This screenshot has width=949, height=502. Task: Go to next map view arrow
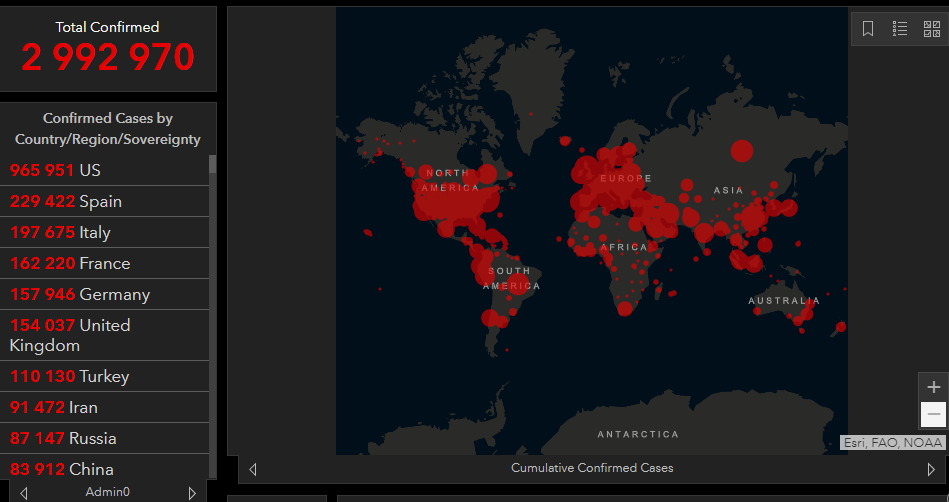932,469
